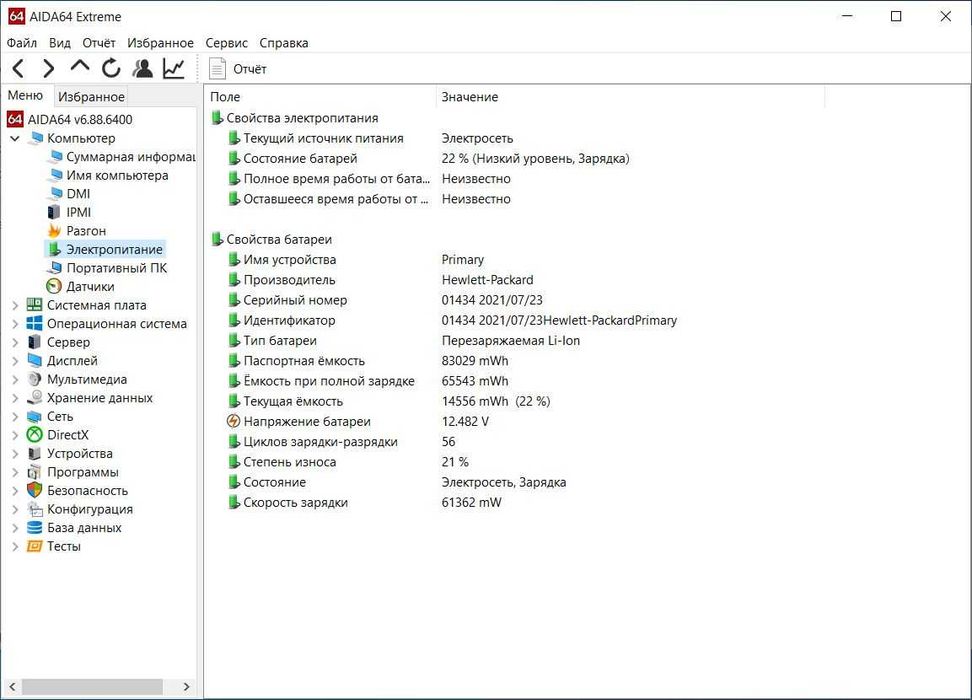Refresh the page with the circular arrow icon
Image resolution: width=972 pixels, height=700 pixels.
tap(111, 68)
